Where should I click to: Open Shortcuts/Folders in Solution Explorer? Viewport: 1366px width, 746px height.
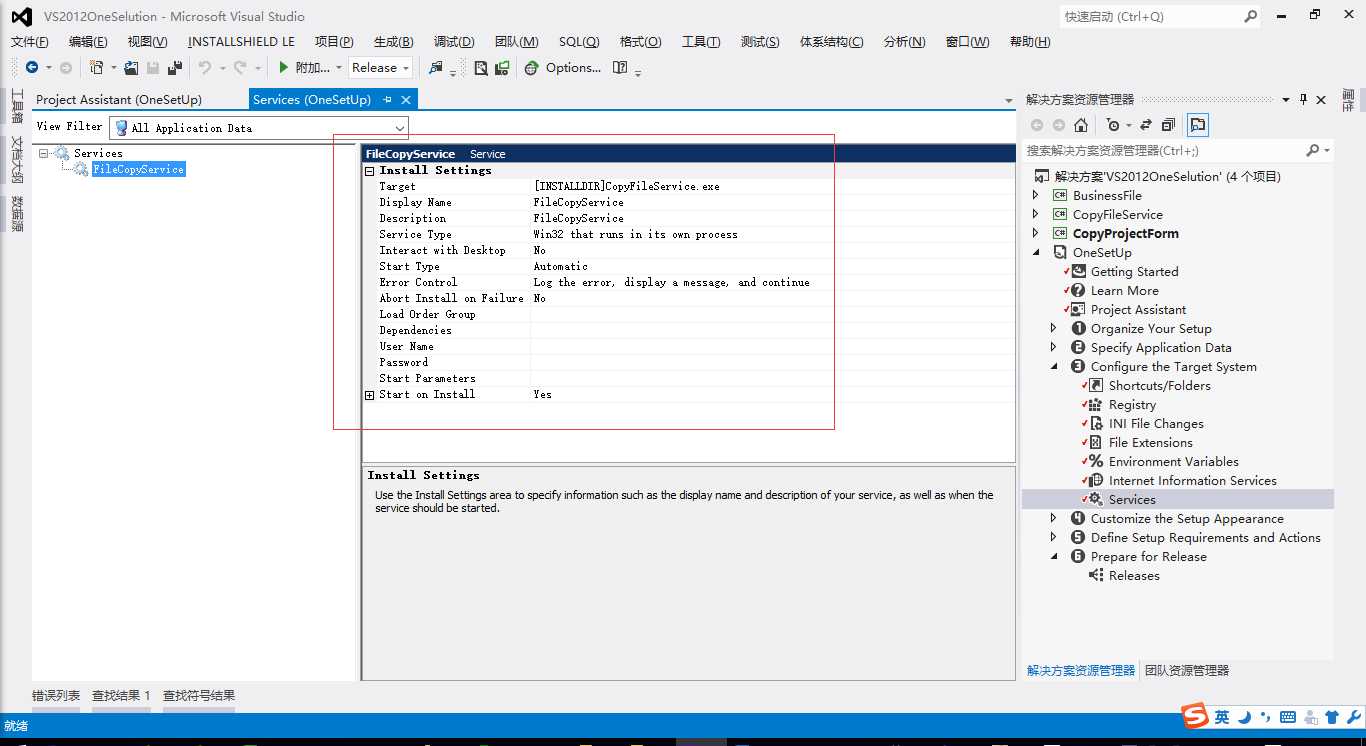tap(1159, 385)
